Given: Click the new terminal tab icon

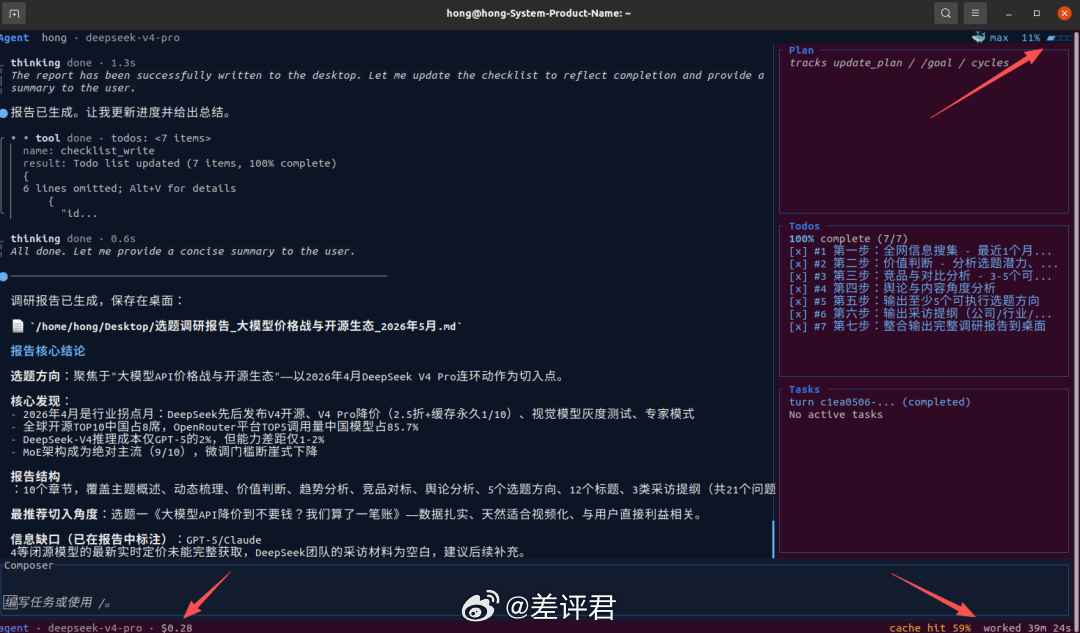Looking at the screenshot, I should [14, 13].
